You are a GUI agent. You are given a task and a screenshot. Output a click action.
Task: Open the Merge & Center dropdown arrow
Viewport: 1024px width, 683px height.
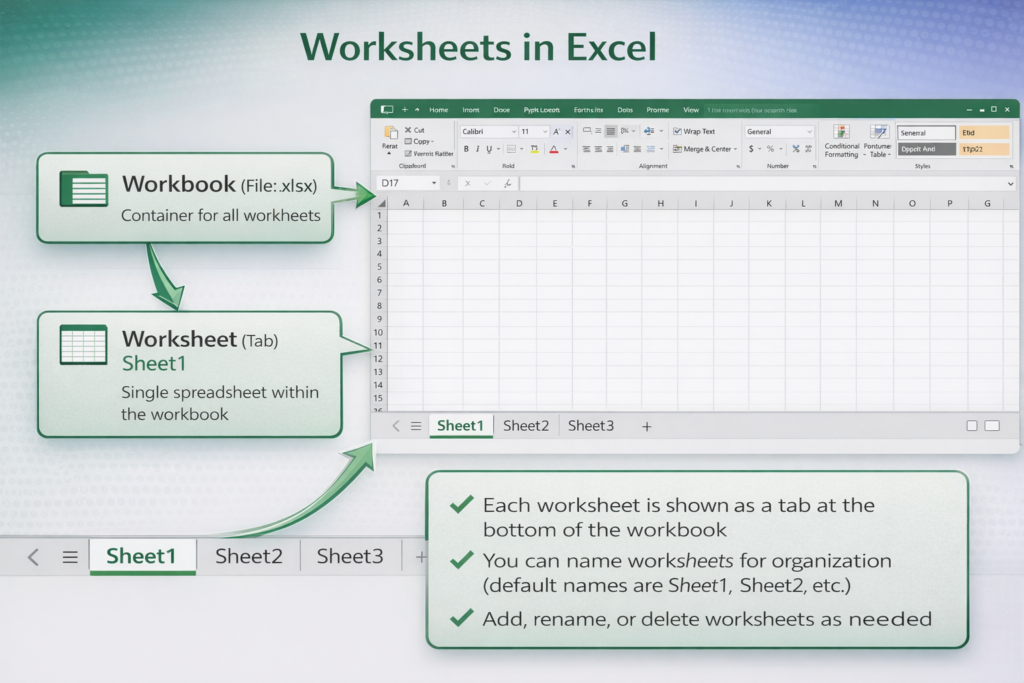click(735, 149)
